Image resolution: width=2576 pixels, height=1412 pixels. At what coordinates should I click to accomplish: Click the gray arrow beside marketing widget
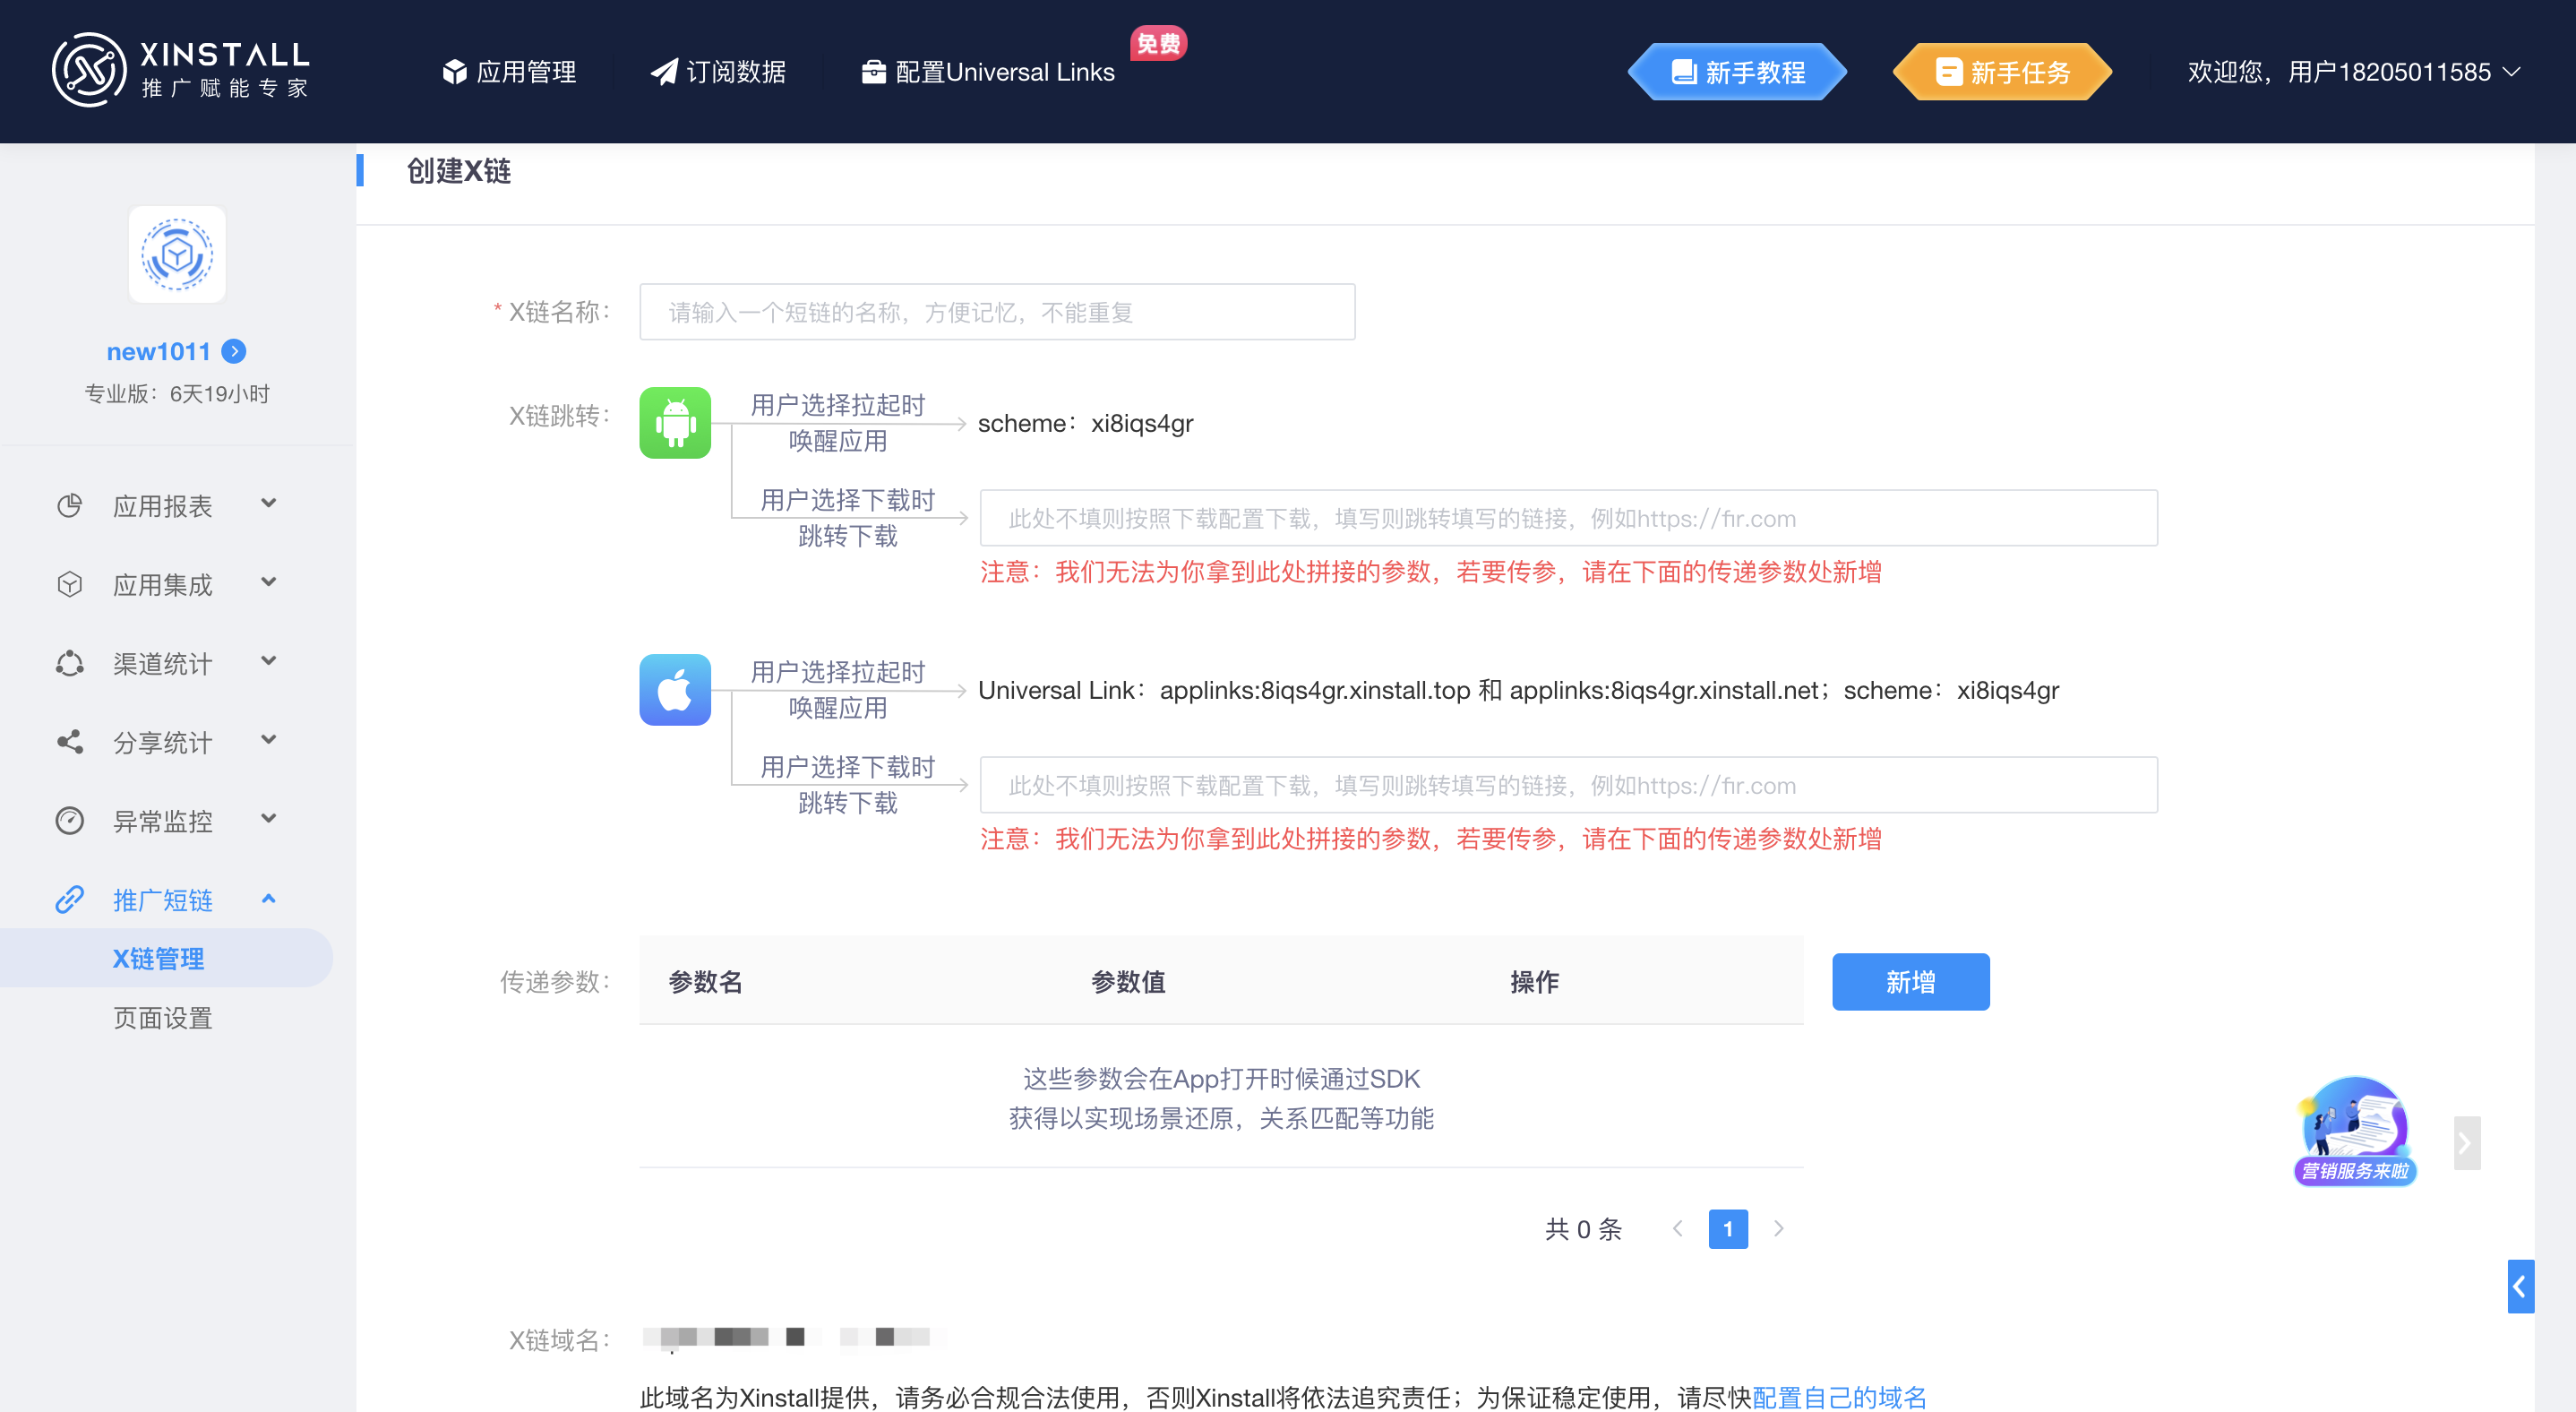coord(2467,1143)
